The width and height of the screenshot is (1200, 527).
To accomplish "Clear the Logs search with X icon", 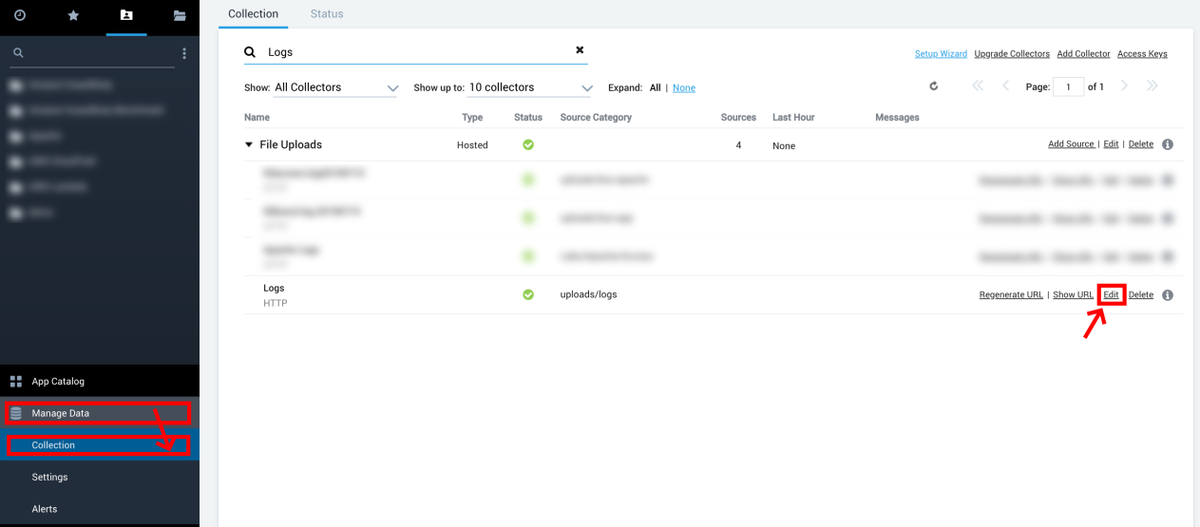I will tap(579, 50).
